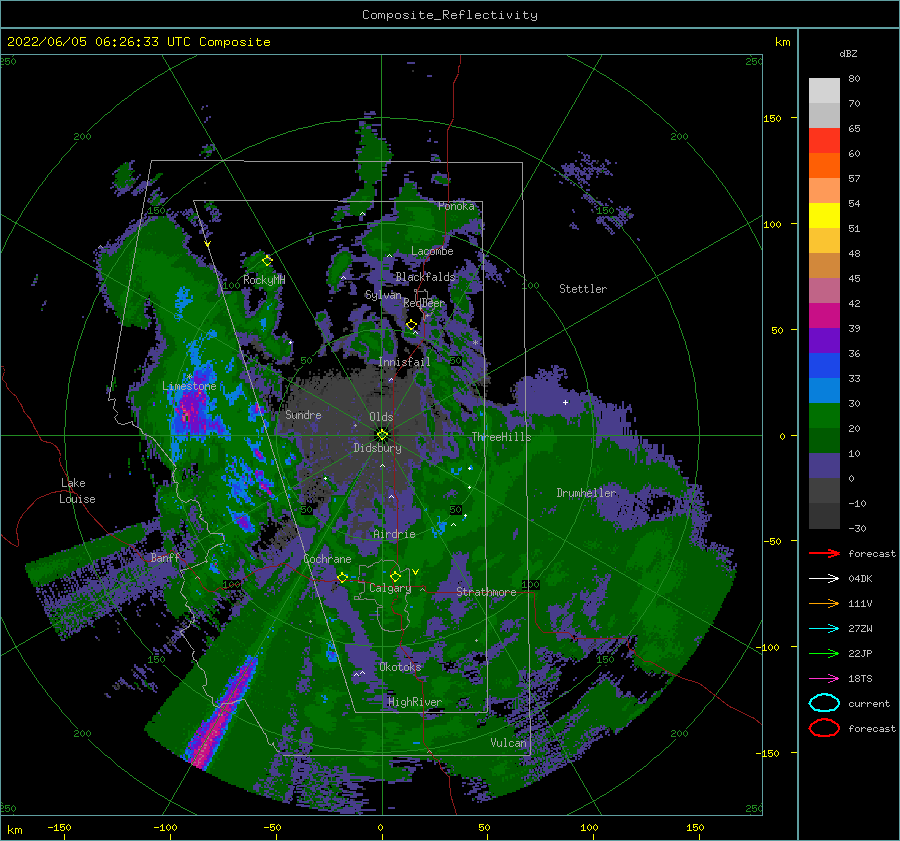The image size is (900, 841).
Task: Pick the bright yellow dBZ color swatch
Action: 824,216
